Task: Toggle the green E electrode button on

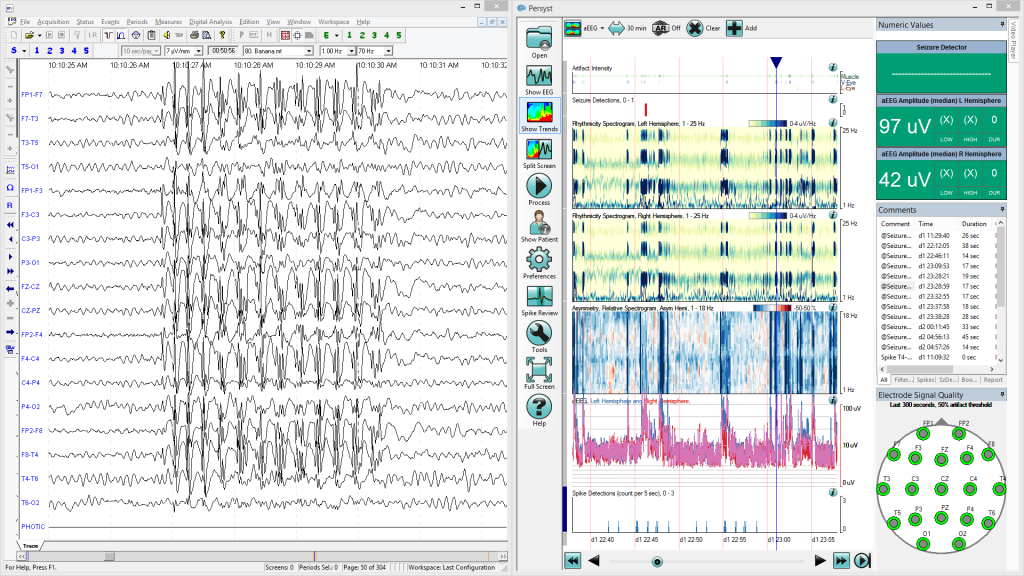Action: tap(327, 34)
